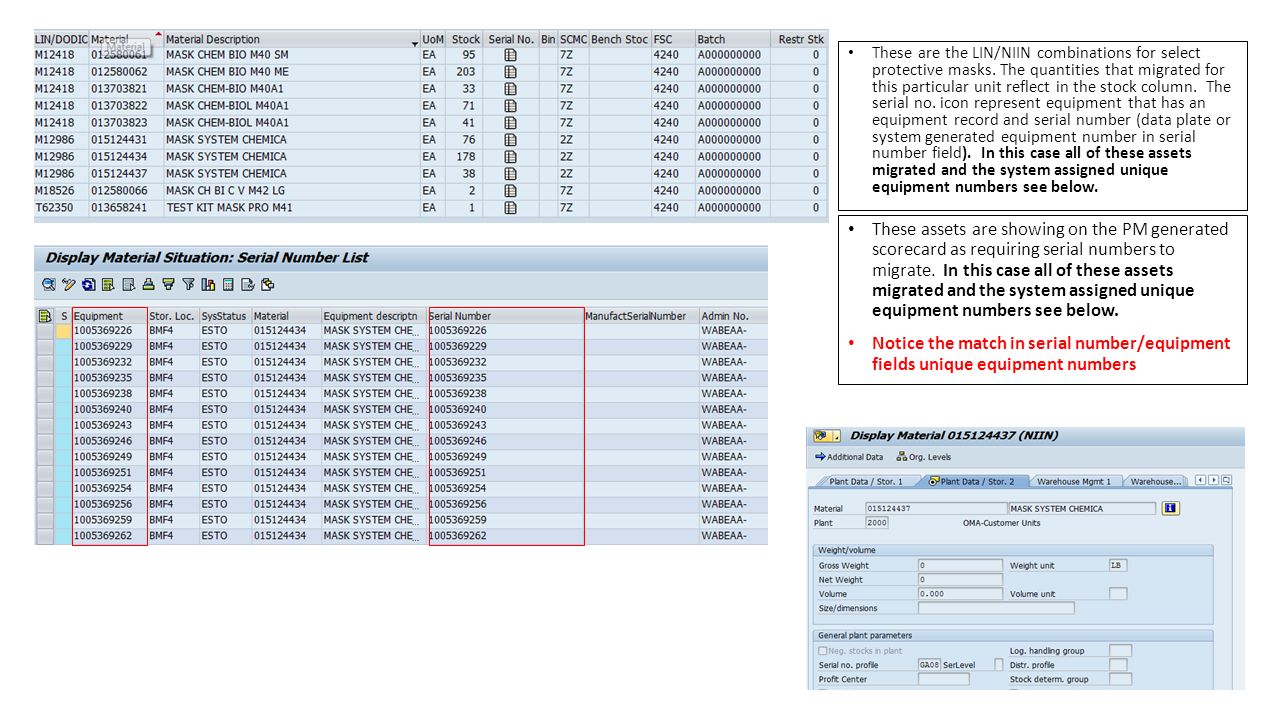
Task: Click the icon left of the Display Material title
Action: [826, 436]
